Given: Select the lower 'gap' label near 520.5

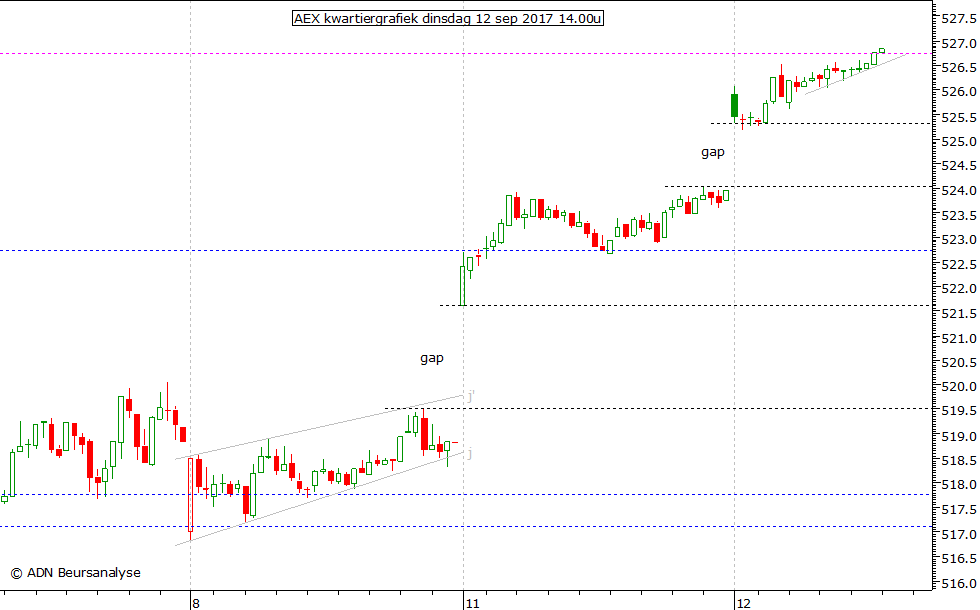Looking at the screenshot, I should (431, 358).
